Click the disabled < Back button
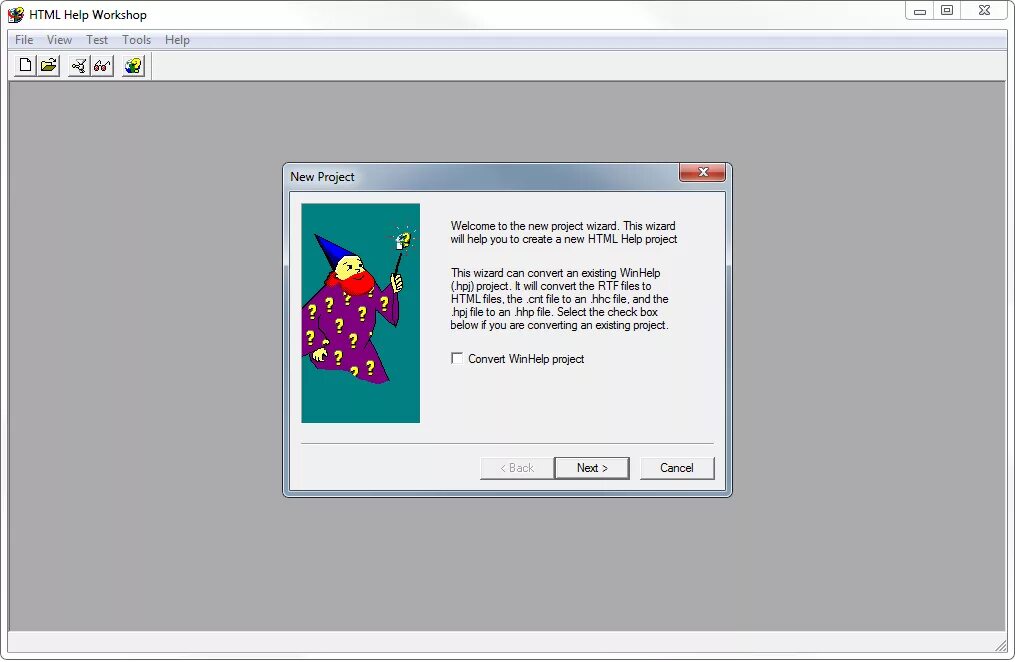The height and width of the screenshot is (662, 1015). point(517,468)
